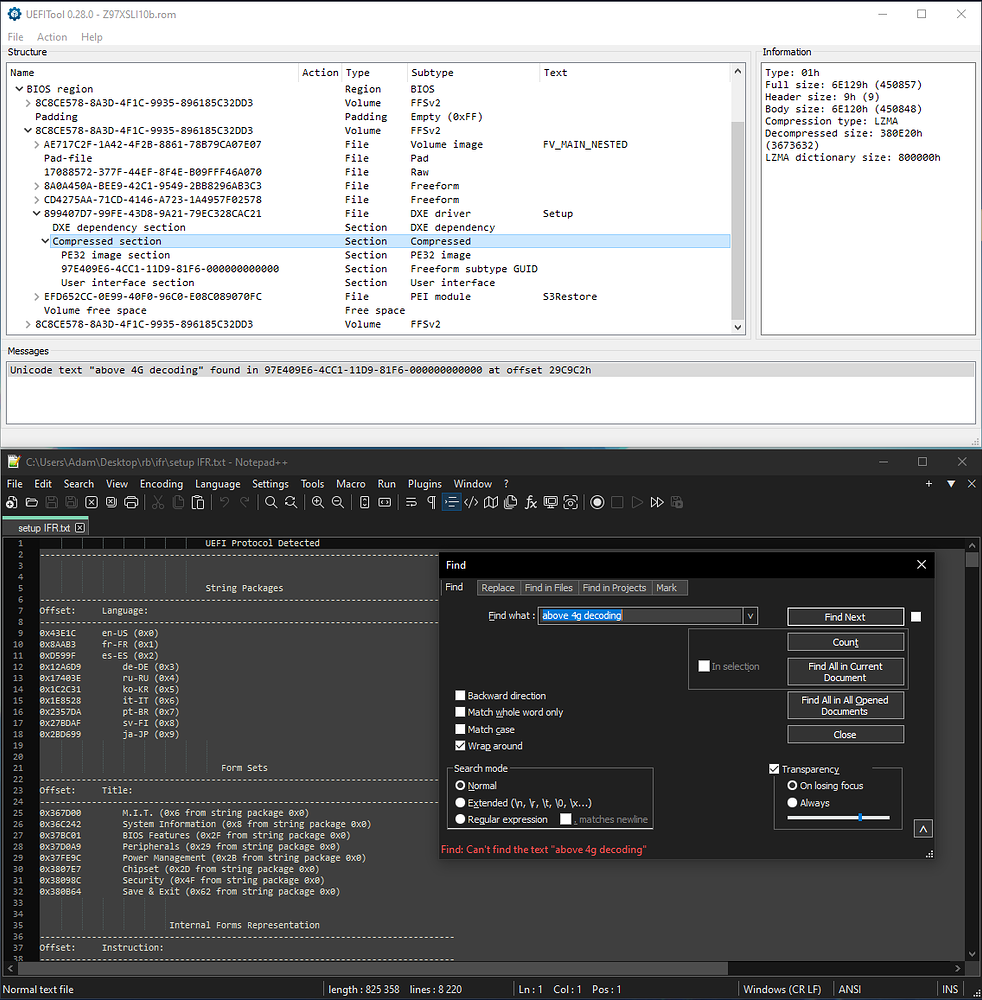982x1000 pixels.
Task: Expand the CD4275AA-71CD-4146 Freeform file
Action: point(37,200)
